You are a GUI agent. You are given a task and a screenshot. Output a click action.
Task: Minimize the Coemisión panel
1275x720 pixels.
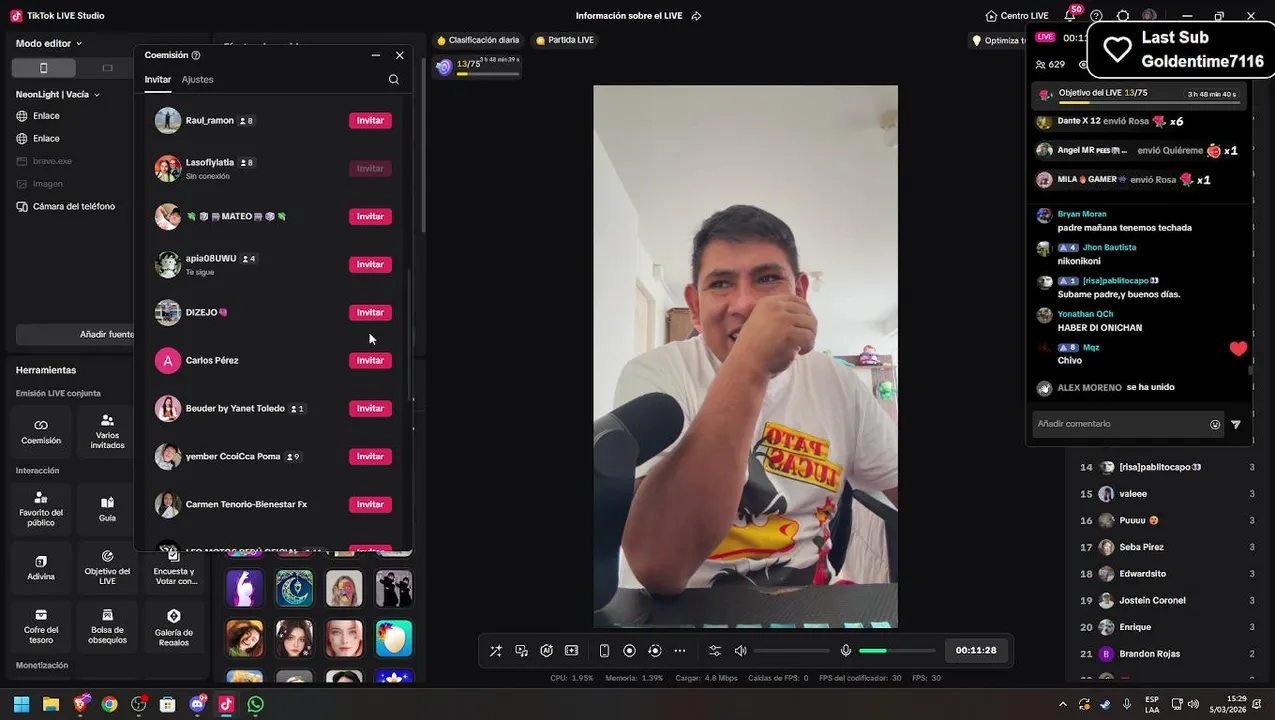coord(375,56)
